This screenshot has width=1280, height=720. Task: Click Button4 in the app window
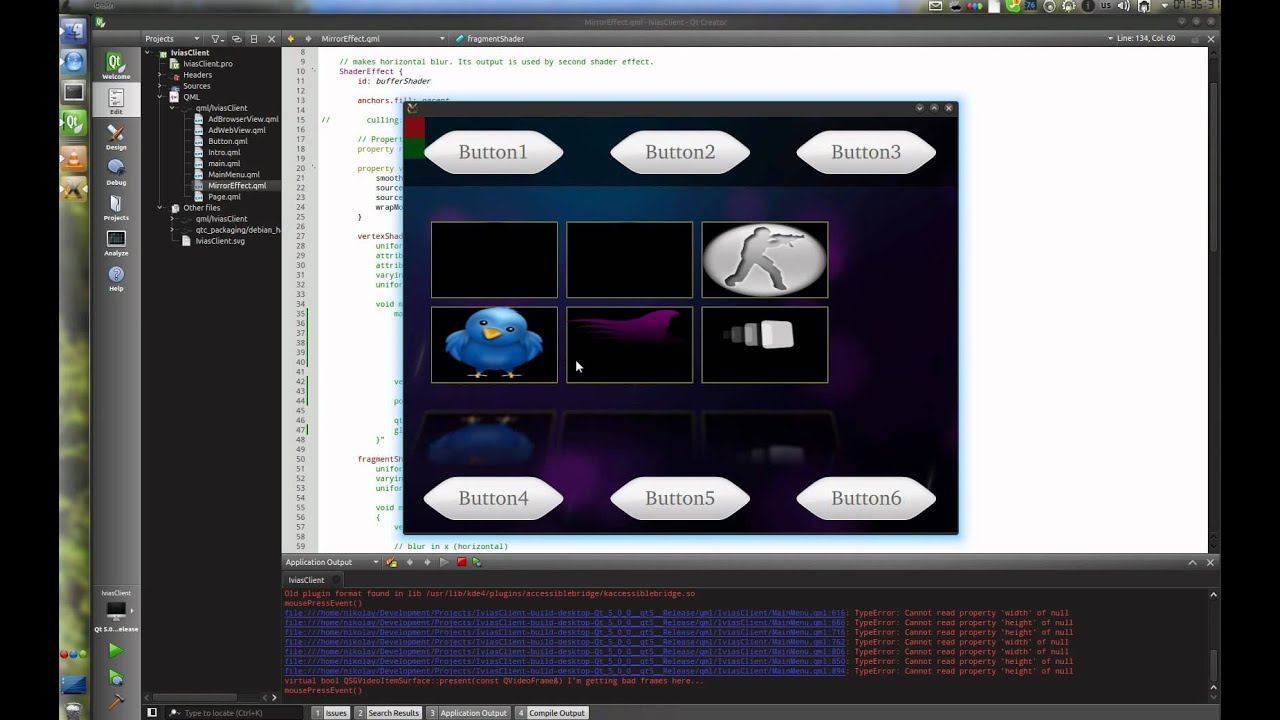pyautogui.click(x=493, y=498)
